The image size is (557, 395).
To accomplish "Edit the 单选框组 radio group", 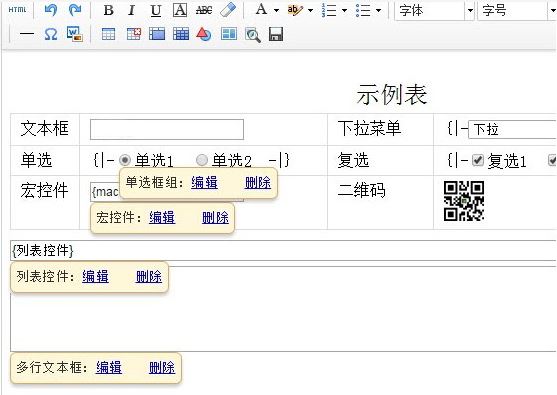I will click(204, 183).
